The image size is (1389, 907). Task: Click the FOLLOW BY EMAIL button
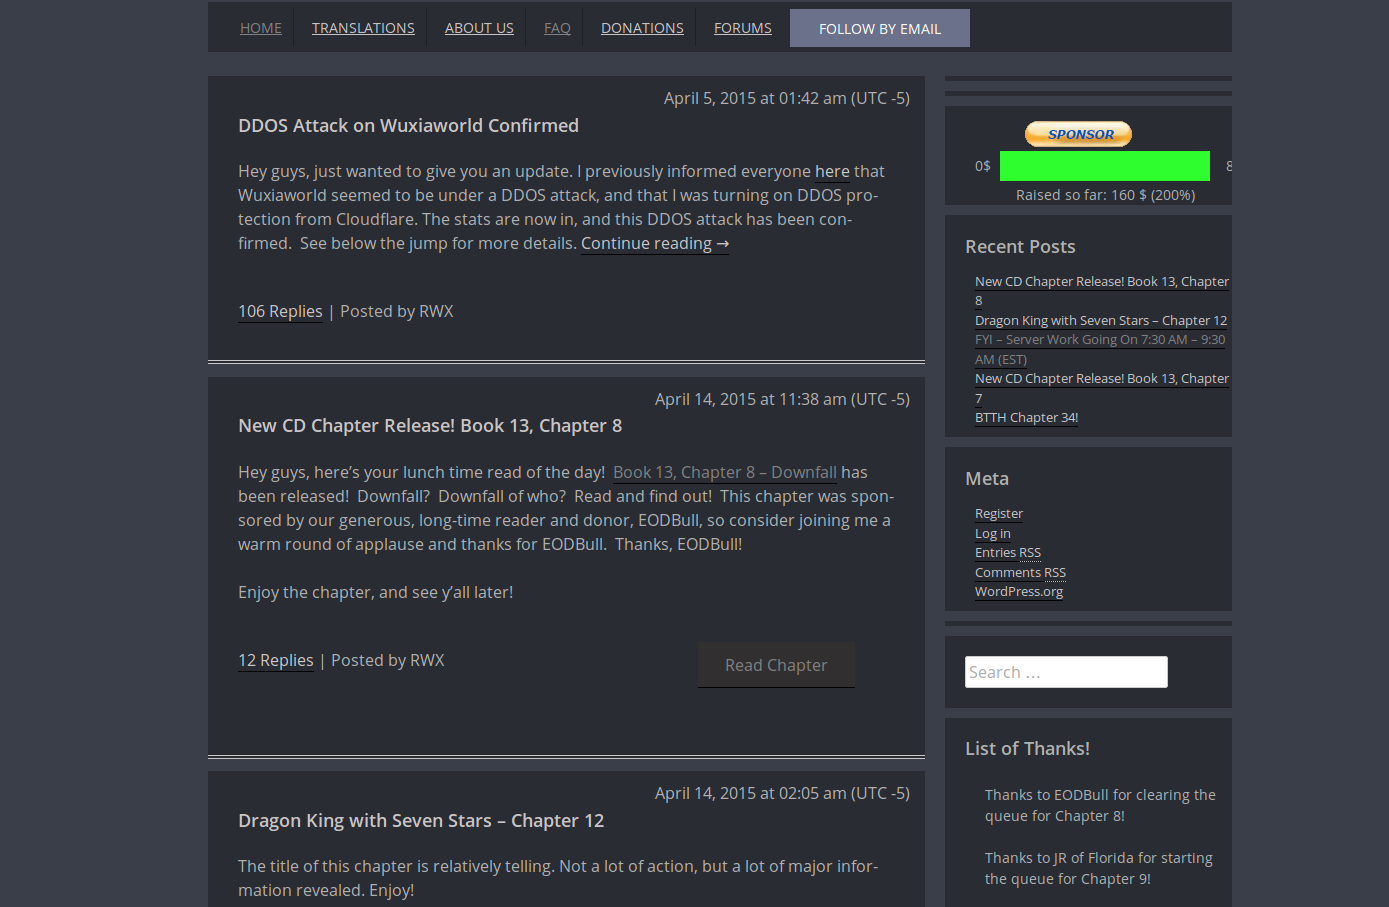[880, 28]
